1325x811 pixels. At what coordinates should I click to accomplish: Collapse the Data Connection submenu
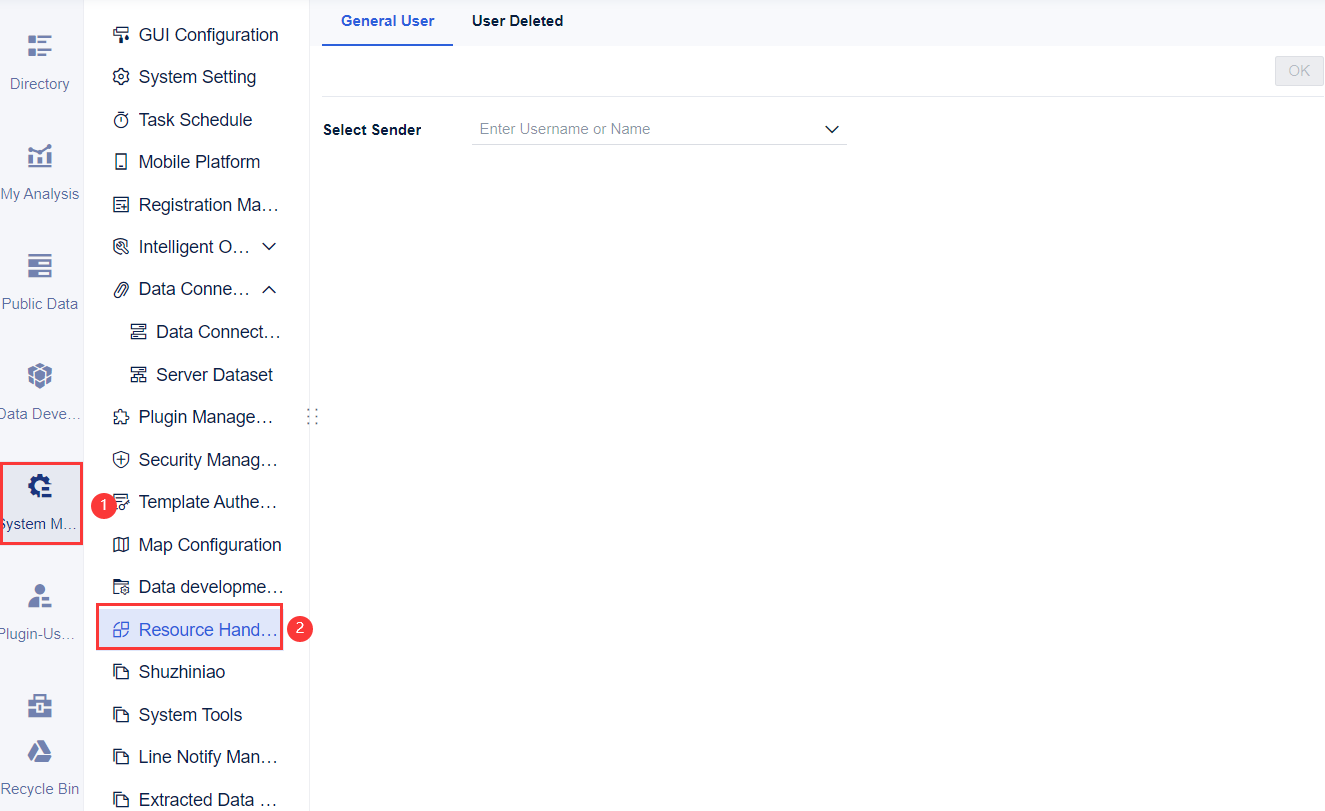[x=268, y=288]
